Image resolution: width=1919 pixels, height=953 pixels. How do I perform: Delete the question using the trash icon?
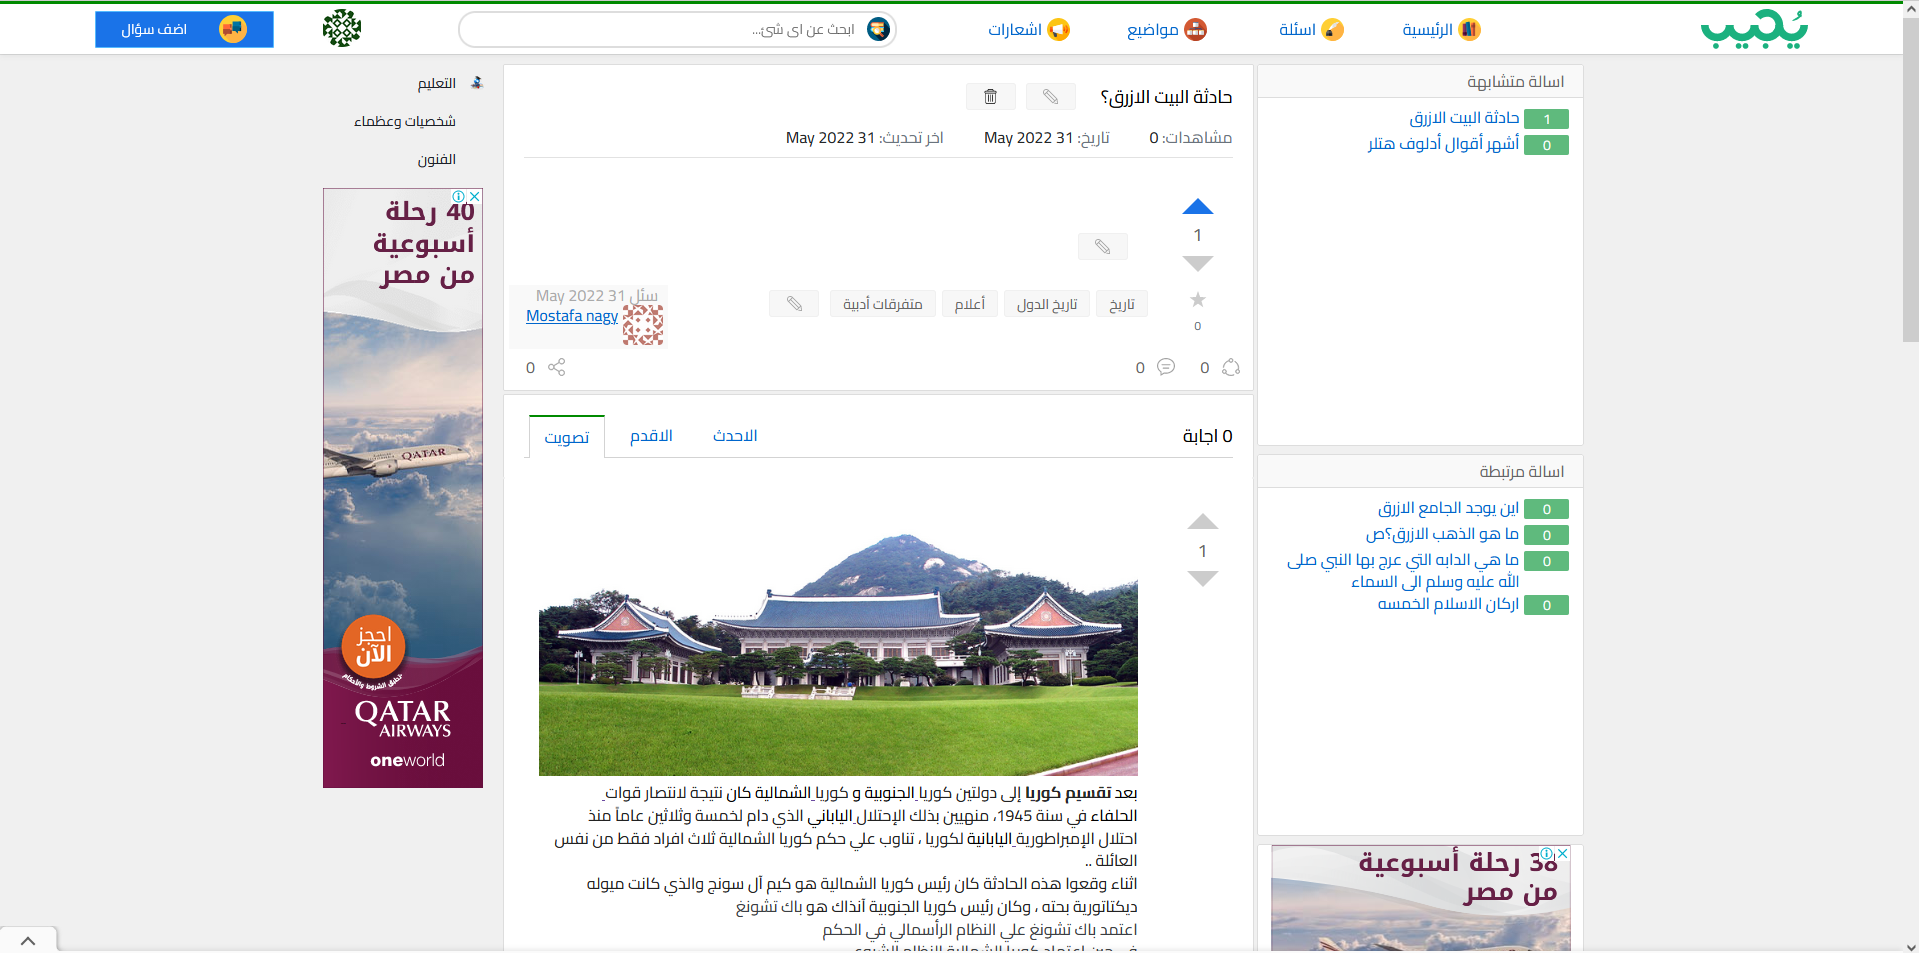coord(990,97)
